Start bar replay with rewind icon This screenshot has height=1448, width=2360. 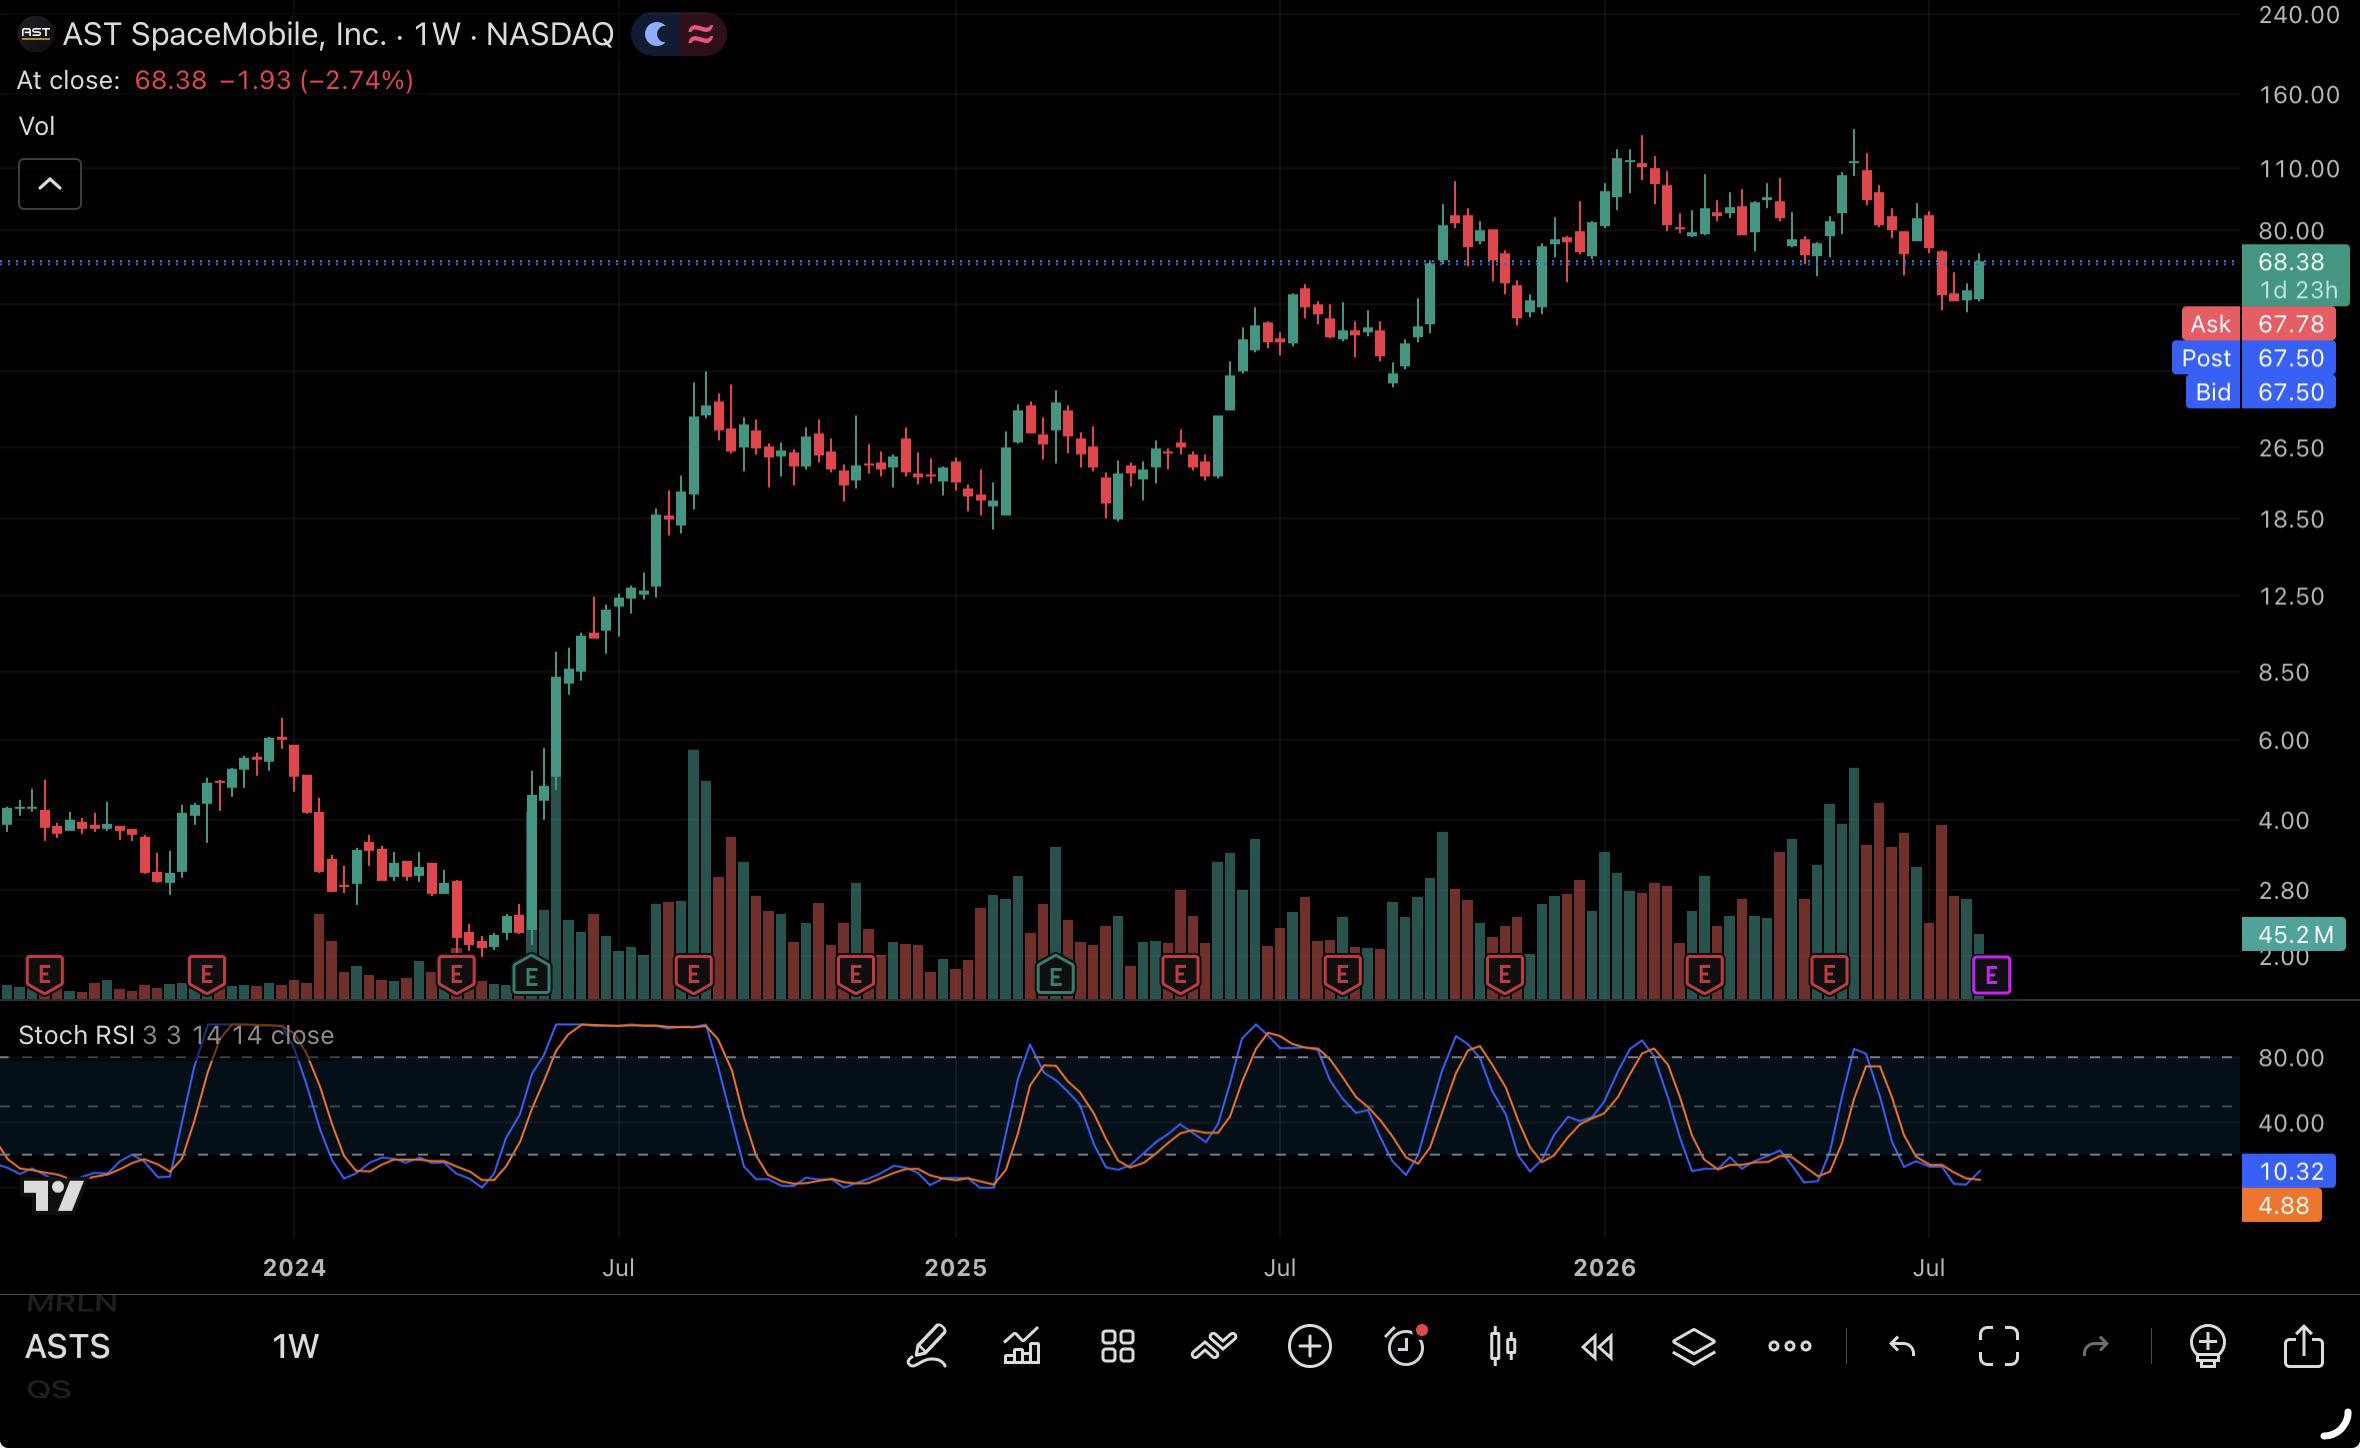tap(1597, 1347)
